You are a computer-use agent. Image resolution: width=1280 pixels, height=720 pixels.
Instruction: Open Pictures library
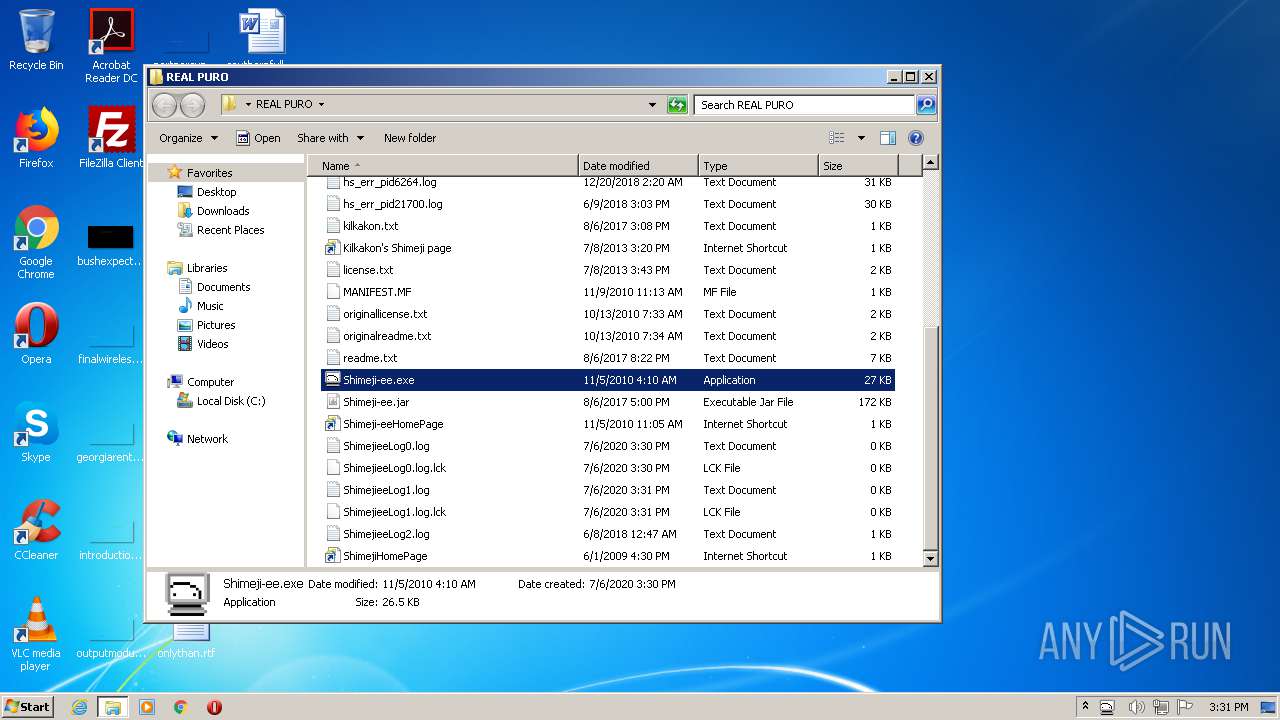216,325
